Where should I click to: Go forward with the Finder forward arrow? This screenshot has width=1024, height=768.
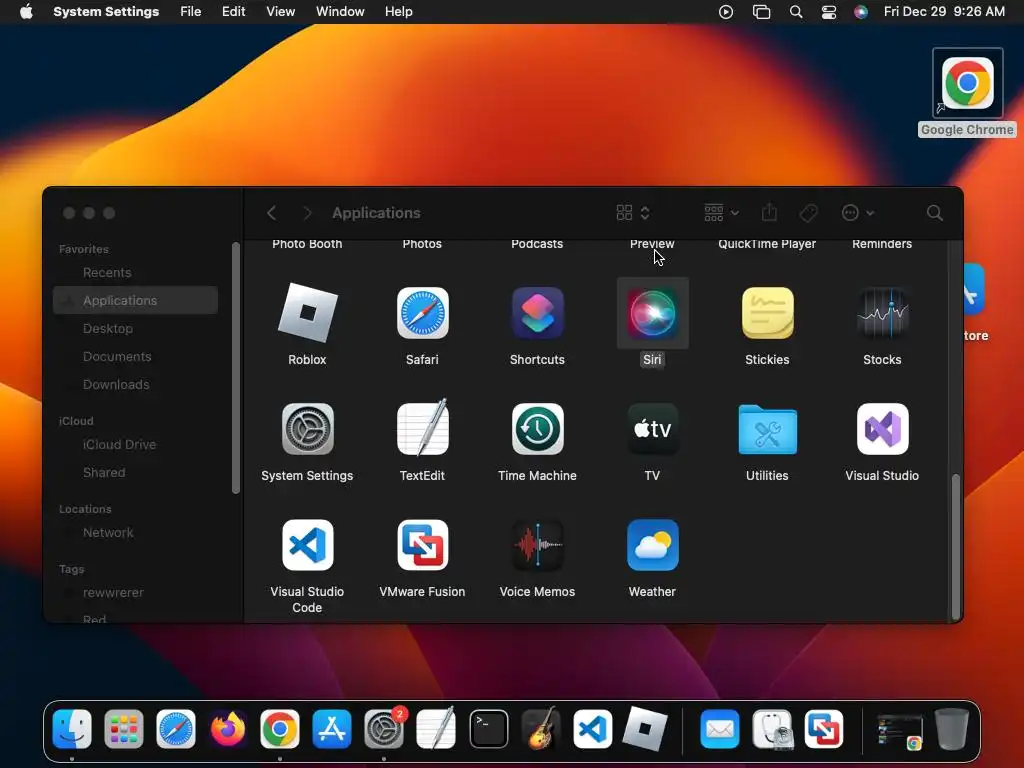308,213
